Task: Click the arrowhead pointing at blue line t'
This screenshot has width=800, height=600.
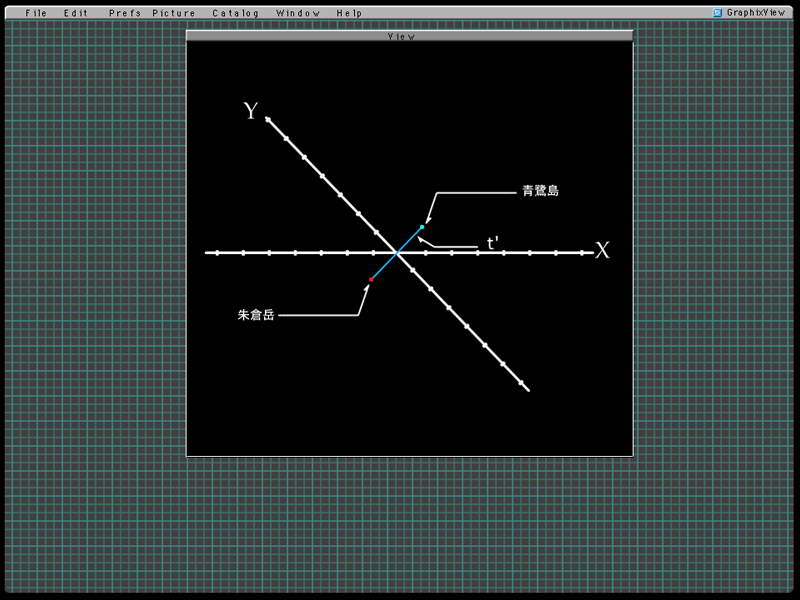Action: click(421, 239)
